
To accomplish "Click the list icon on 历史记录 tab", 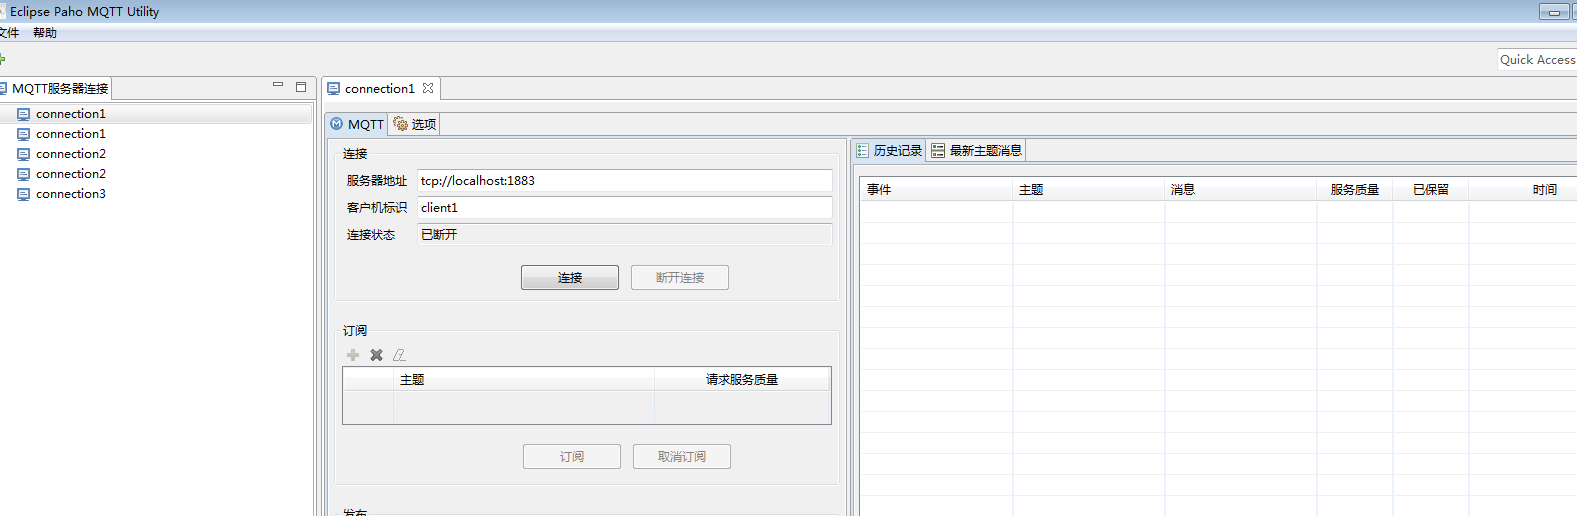I will [x=862, y=150].
